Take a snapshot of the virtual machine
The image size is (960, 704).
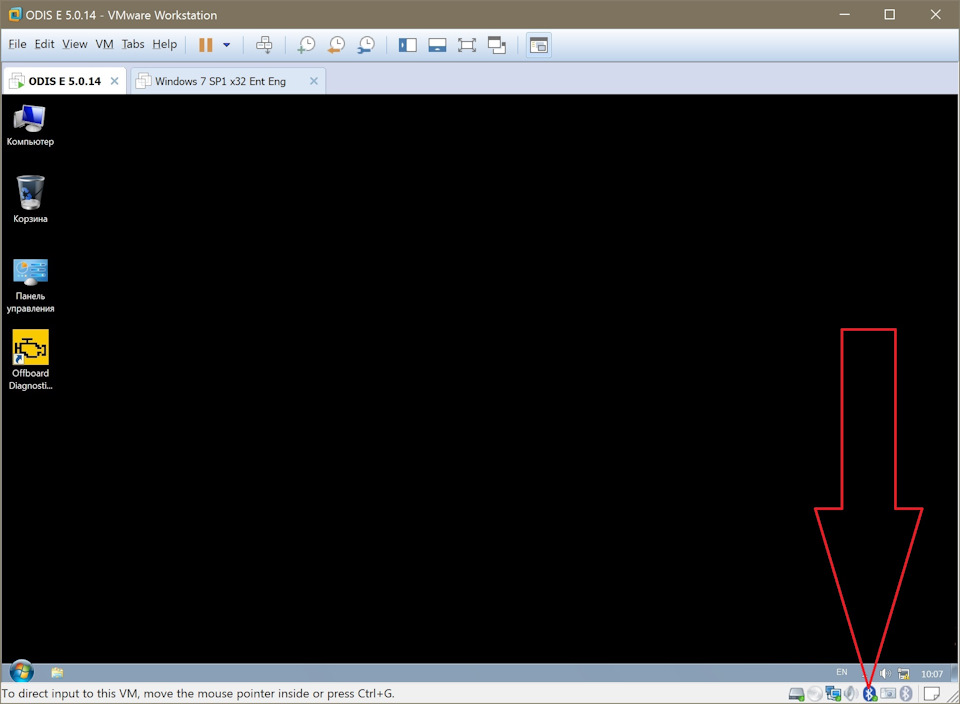click(306, 45)
